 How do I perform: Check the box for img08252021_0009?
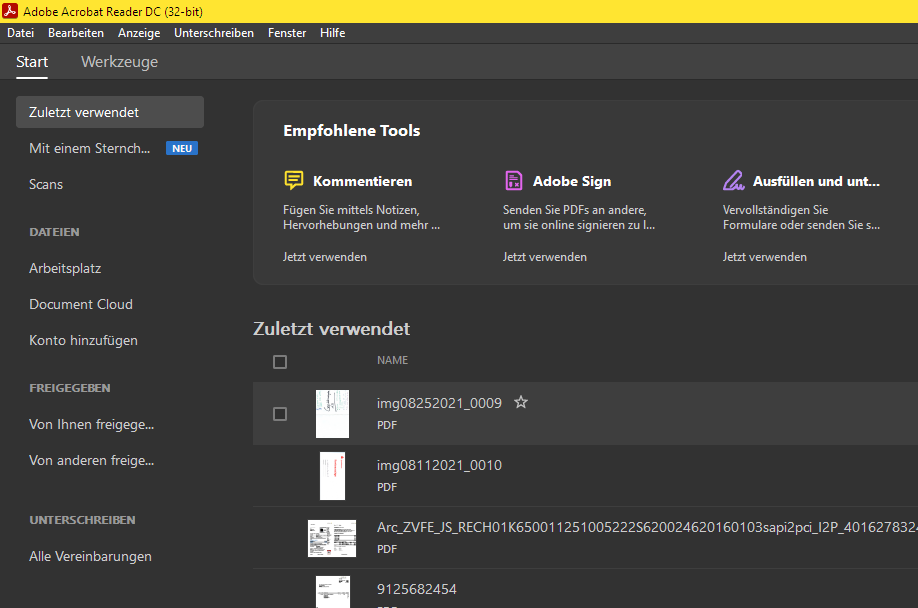(x=280, y=414)
